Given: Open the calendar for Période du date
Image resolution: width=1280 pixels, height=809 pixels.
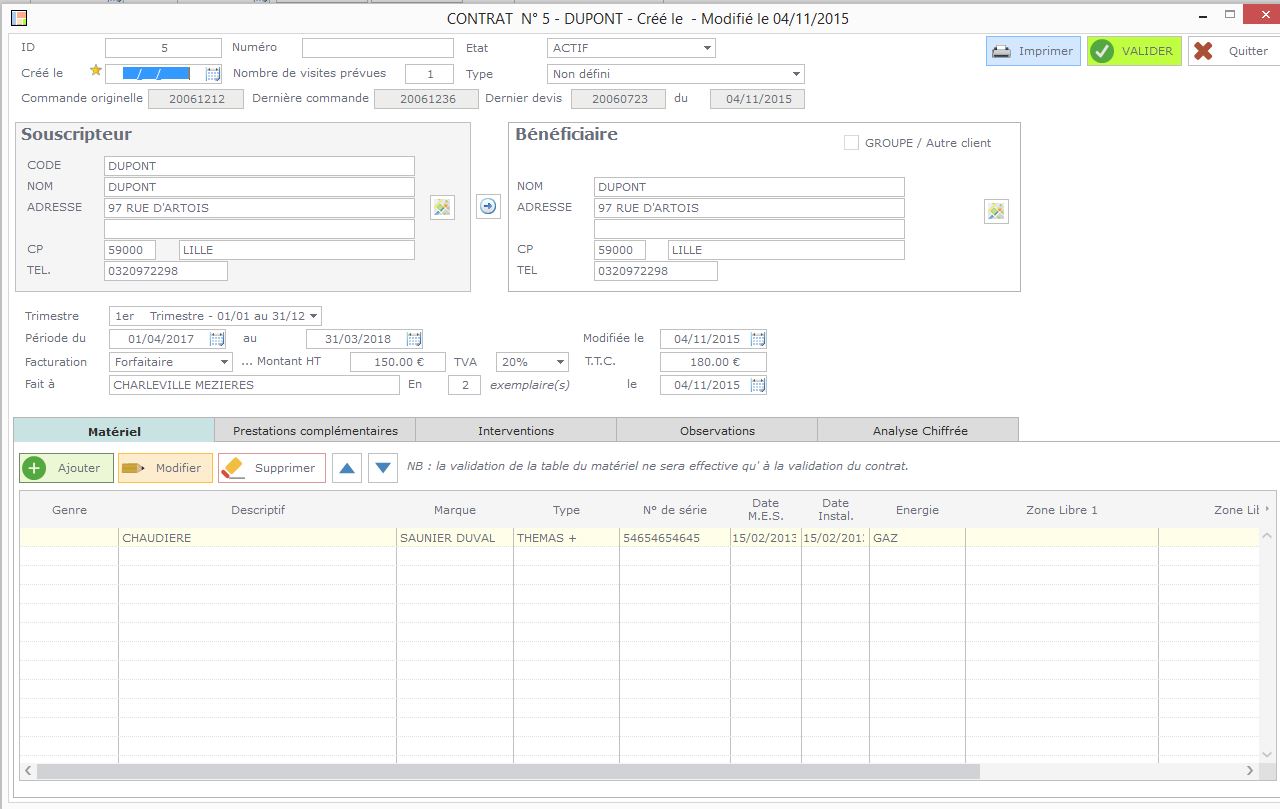Looking at the screenshot, I should [216, 339].
